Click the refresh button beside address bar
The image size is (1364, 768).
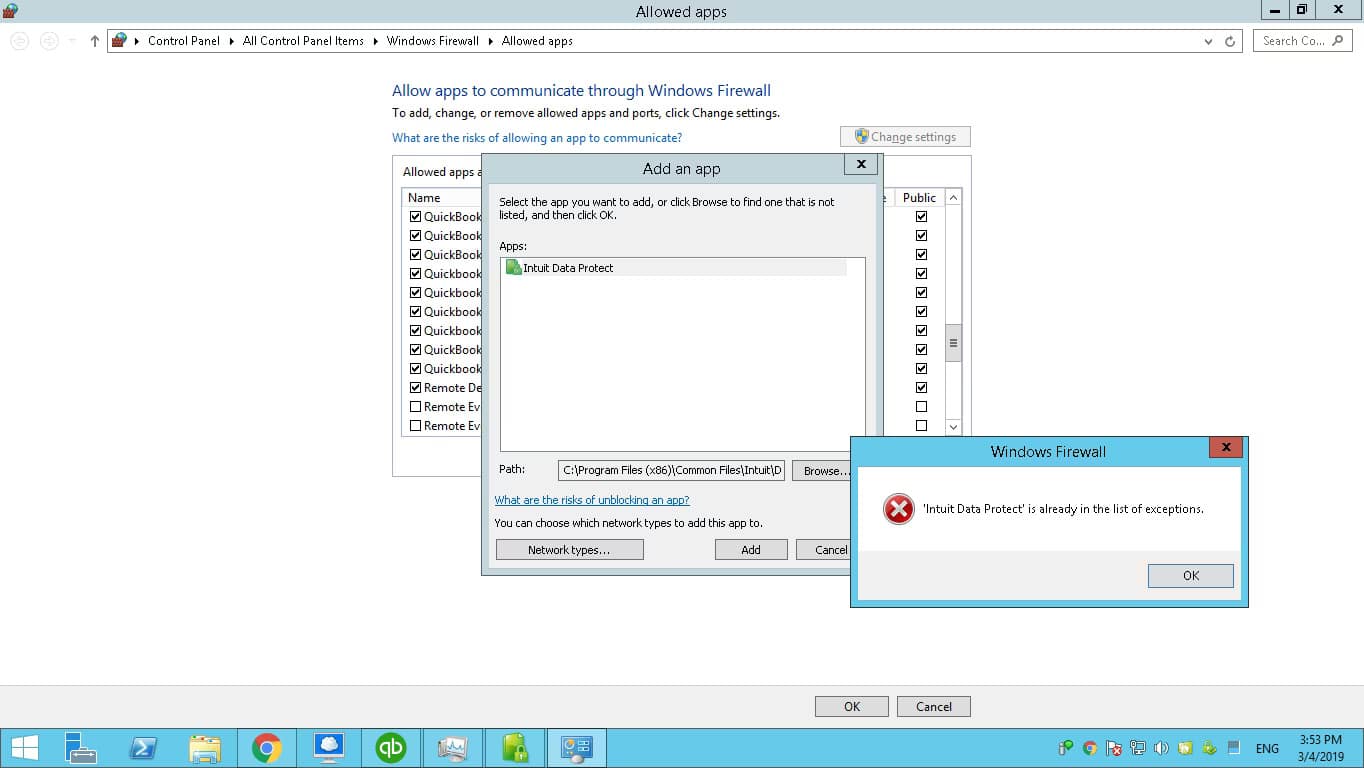click(1231, 41)
